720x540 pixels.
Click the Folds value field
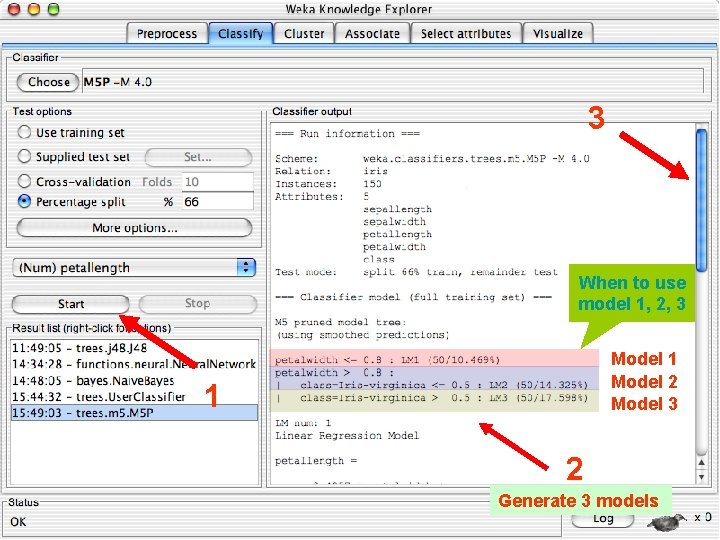(218, 182)
